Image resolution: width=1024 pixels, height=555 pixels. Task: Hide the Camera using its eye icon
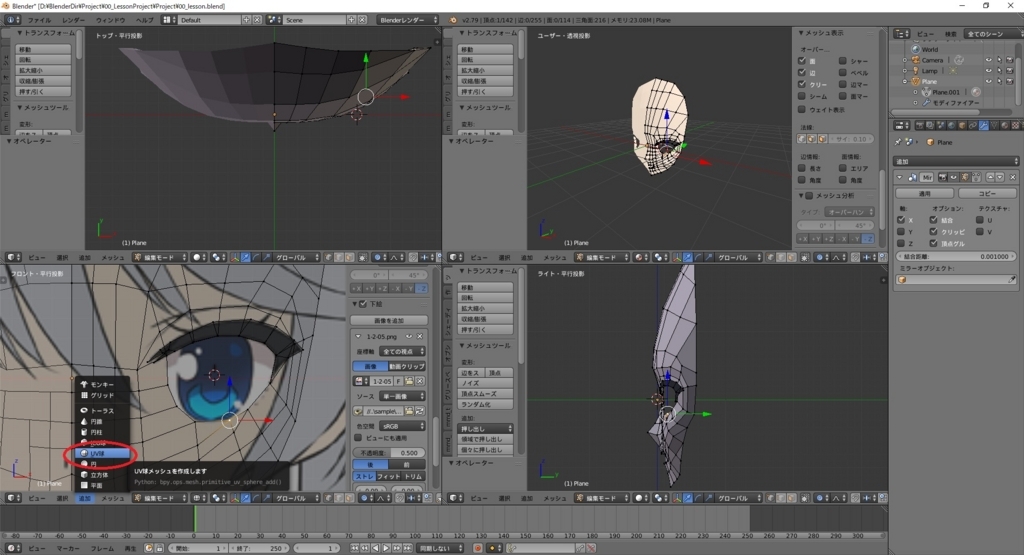tap(988, 60)
